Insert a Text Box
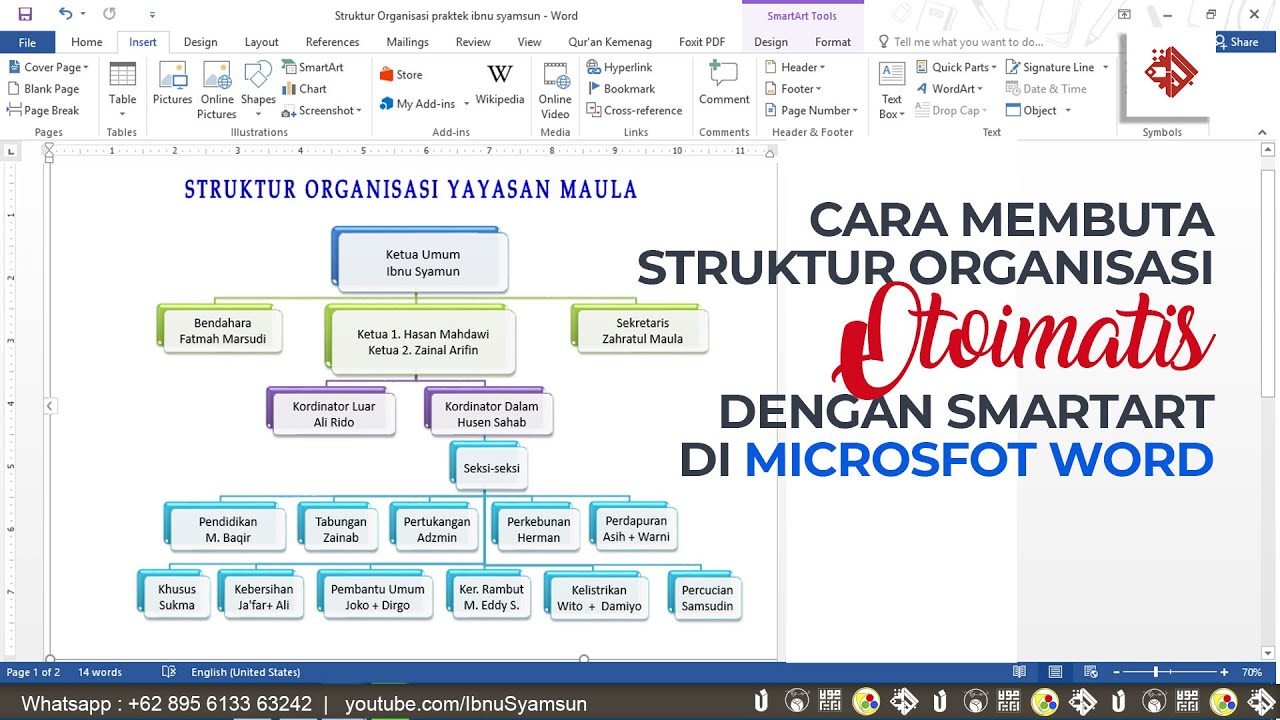 (892, 91)
